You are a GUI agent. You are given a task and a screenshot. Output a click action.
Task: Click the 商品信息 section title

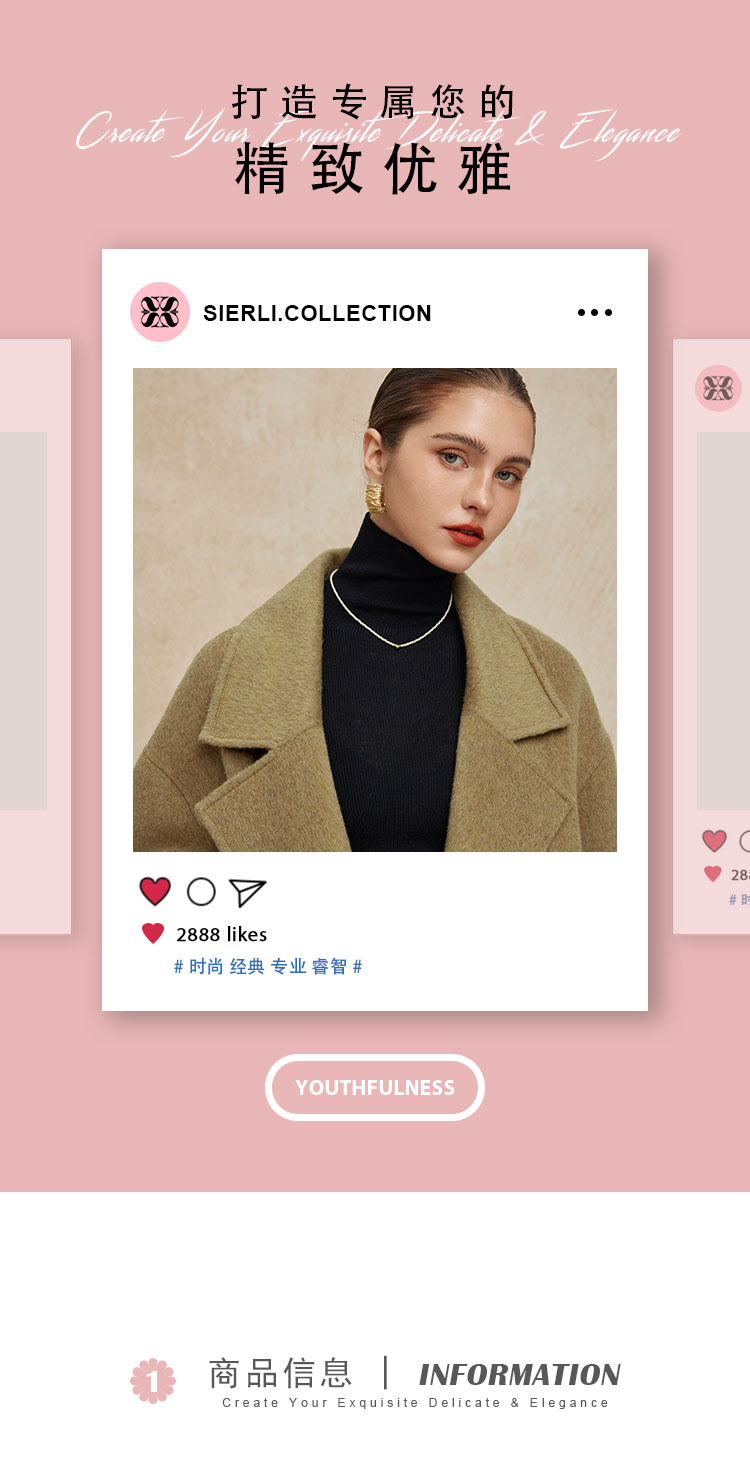coord(281,1373)
